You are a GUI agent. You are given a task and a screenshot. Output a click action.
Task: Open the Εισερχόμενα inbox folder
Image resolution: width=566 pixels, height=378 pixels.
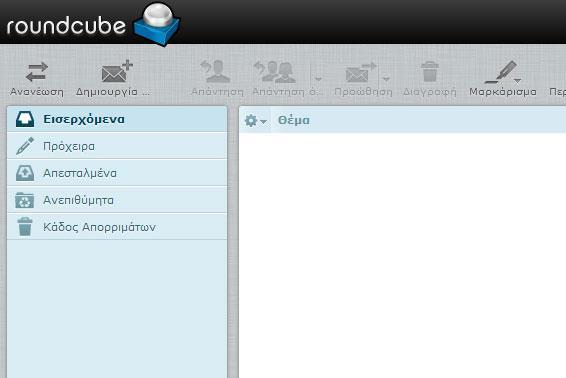click(x=117, y=119)
